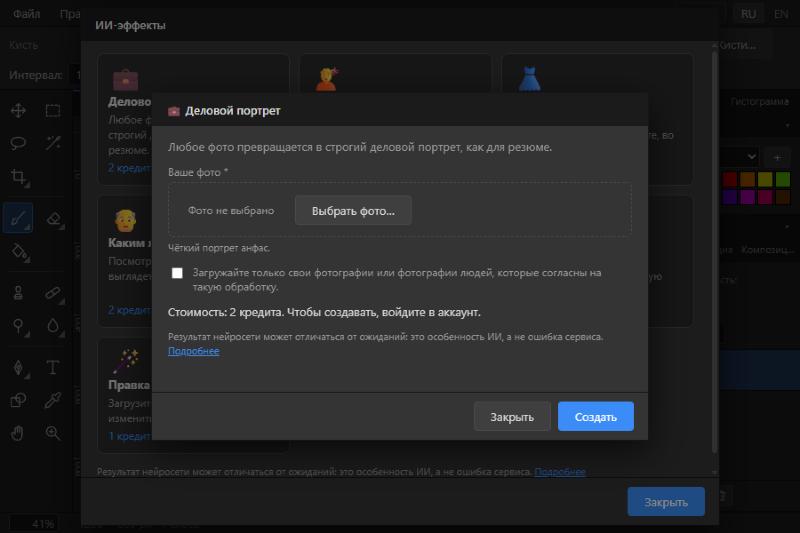Image resolution: width=800 pixels, height=533 pixels.
Task: Select the Hand pan tool
Action: pyautogui.click(x=17, y=434)
